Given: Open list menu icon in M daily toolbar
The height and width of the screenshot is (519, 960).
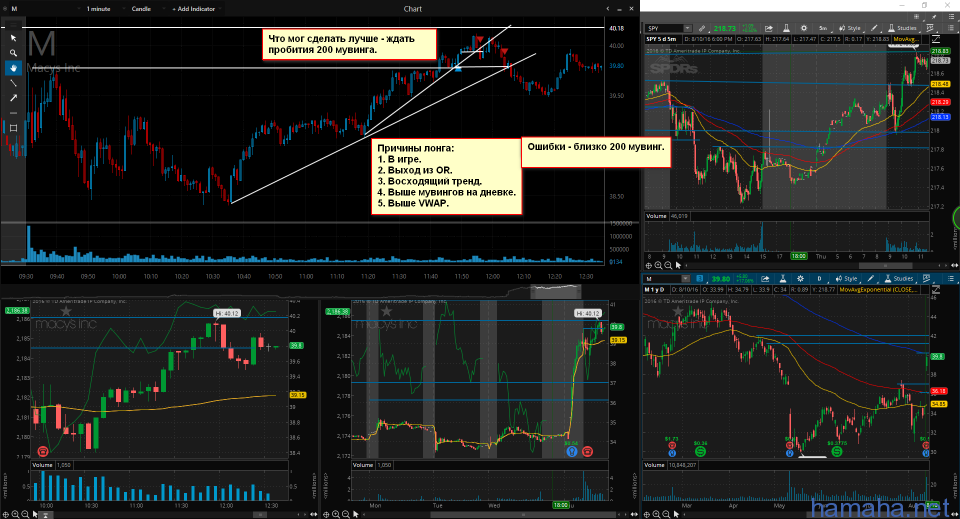Looking at the screenshot, I should (x=951, y=278).
